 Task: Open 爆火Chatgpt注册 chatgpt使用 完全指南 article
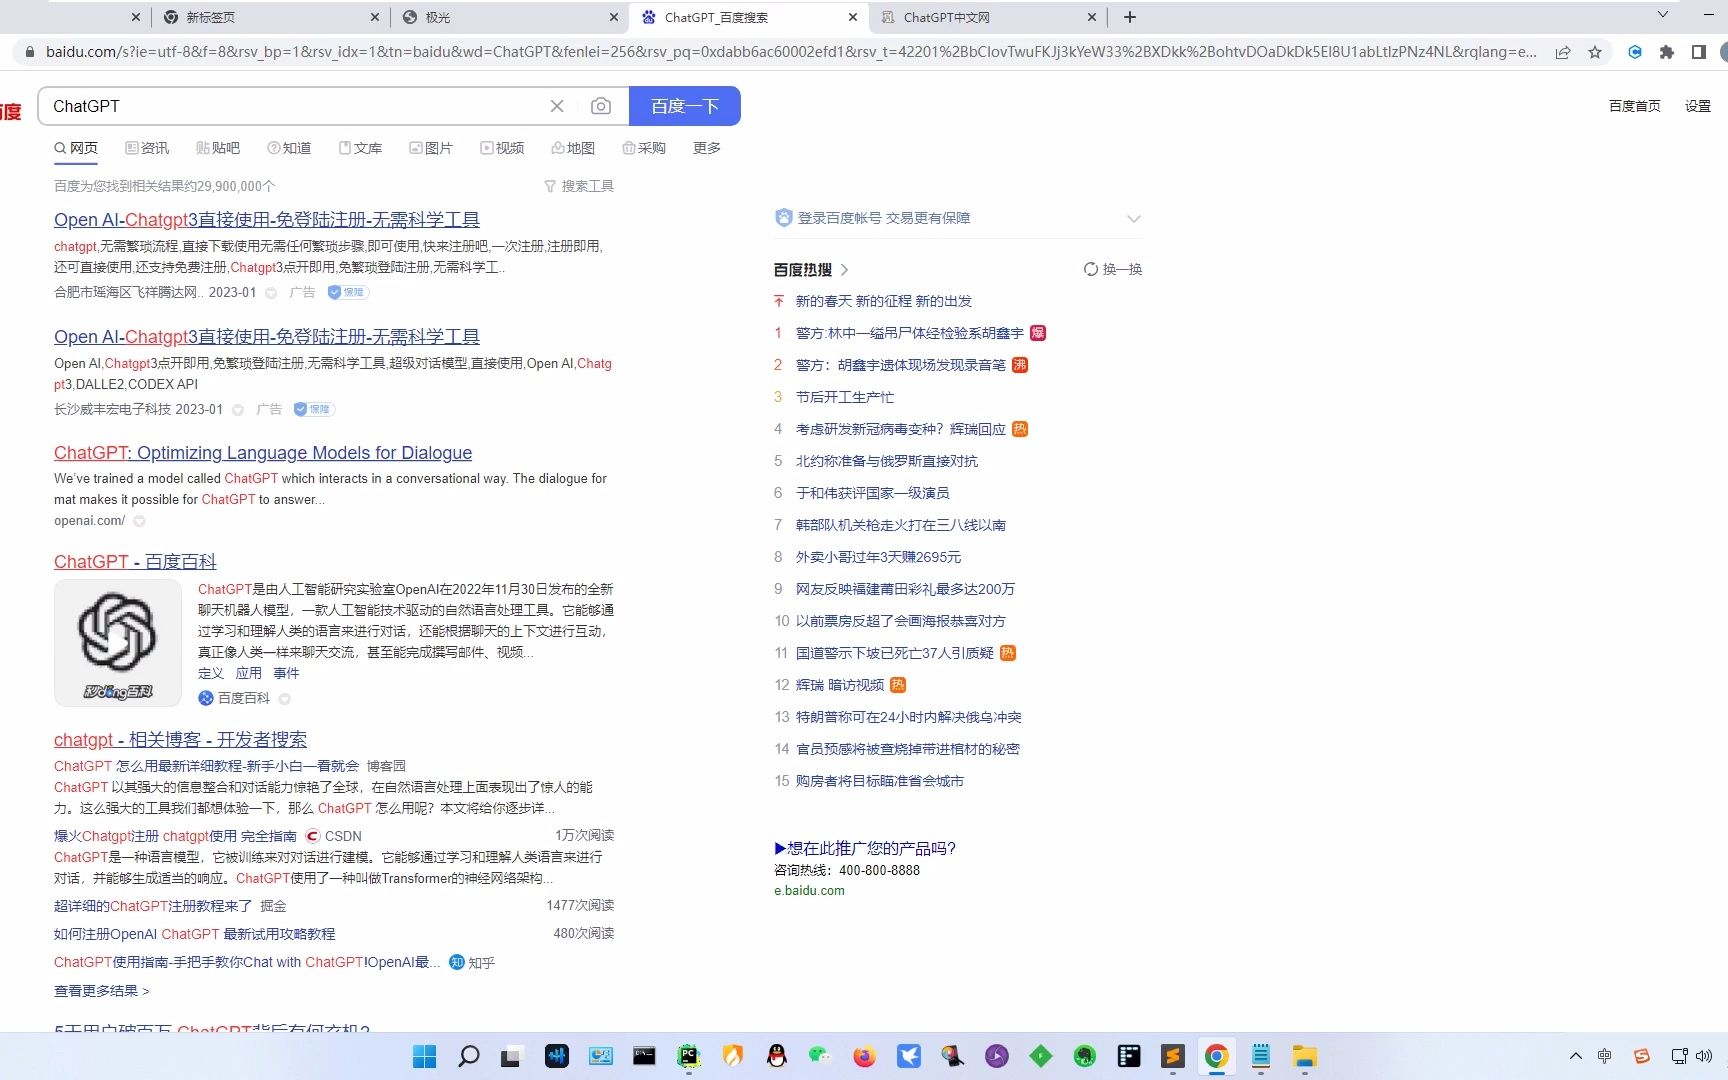coord(175,836)
